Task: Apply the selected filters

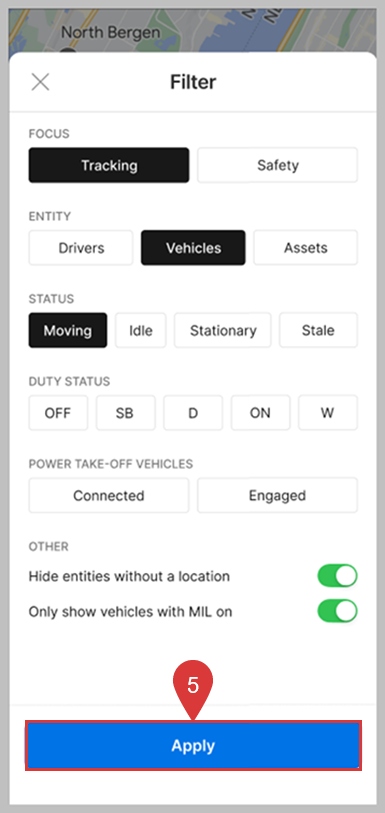Action: [193, 746]
